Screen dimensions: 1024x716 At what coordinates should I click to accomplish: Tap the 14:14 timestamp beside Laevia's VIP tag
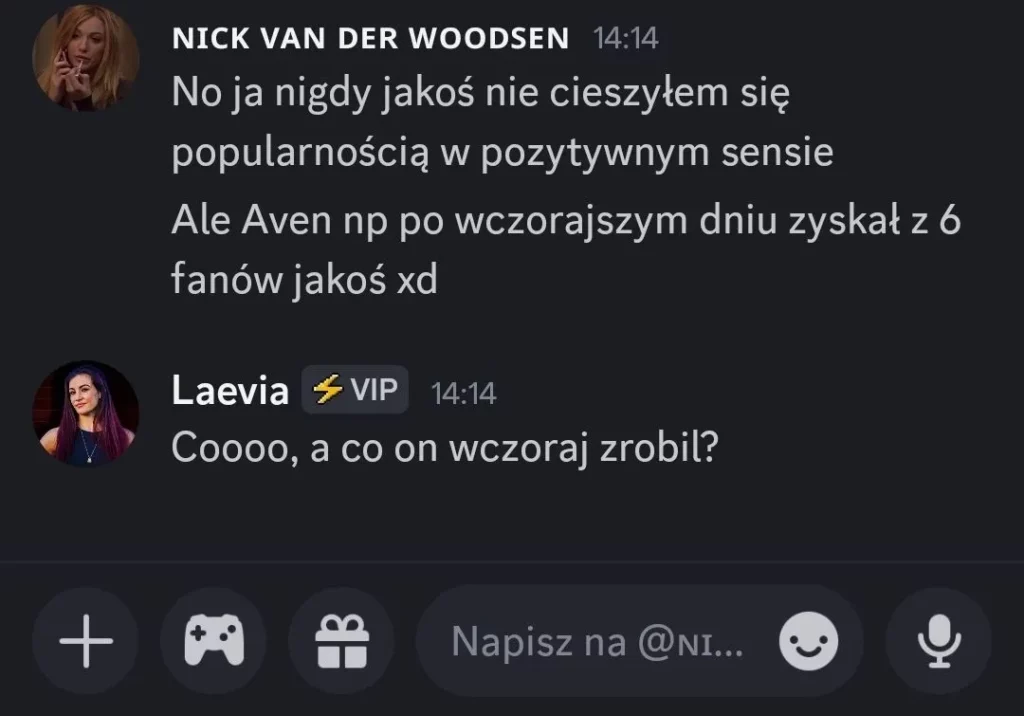tap(464, 393)
